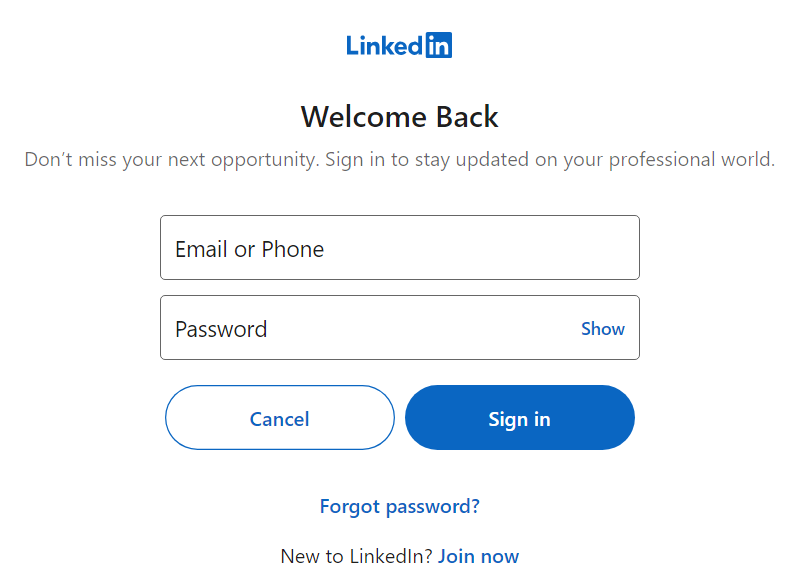
Task: Open the Forgot password? link
Action: (399, 506)
